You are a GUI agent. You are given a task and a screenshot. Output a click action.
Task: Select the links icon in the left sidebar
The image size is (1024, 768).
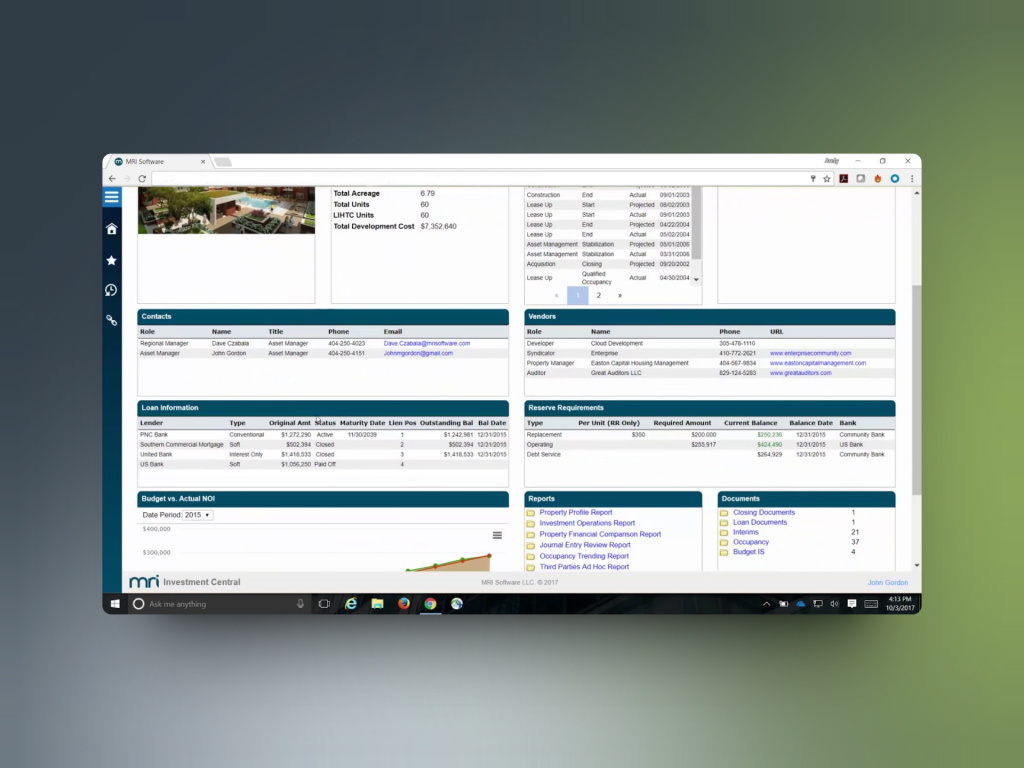(x=111, y=320)
